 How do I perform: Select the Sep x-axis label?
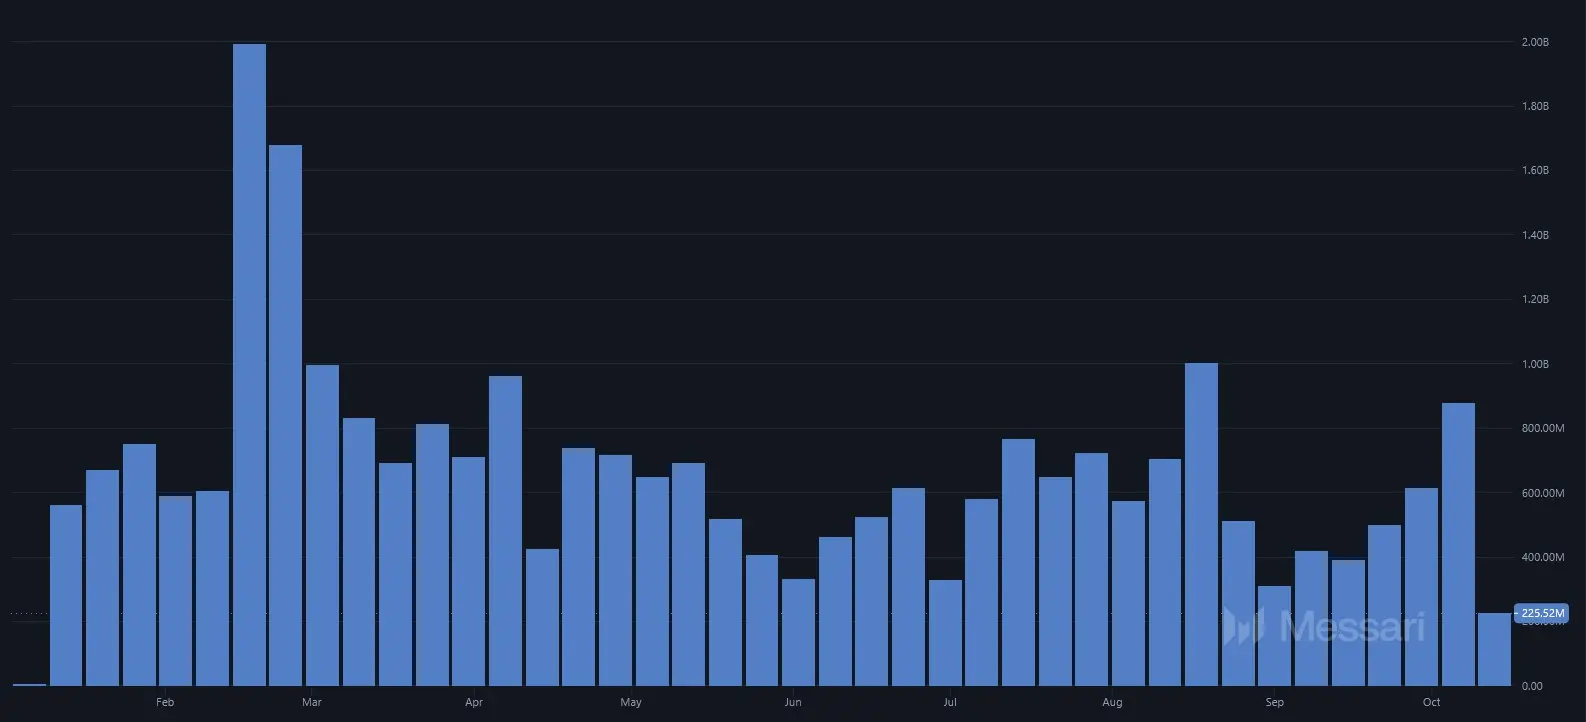1274,702
